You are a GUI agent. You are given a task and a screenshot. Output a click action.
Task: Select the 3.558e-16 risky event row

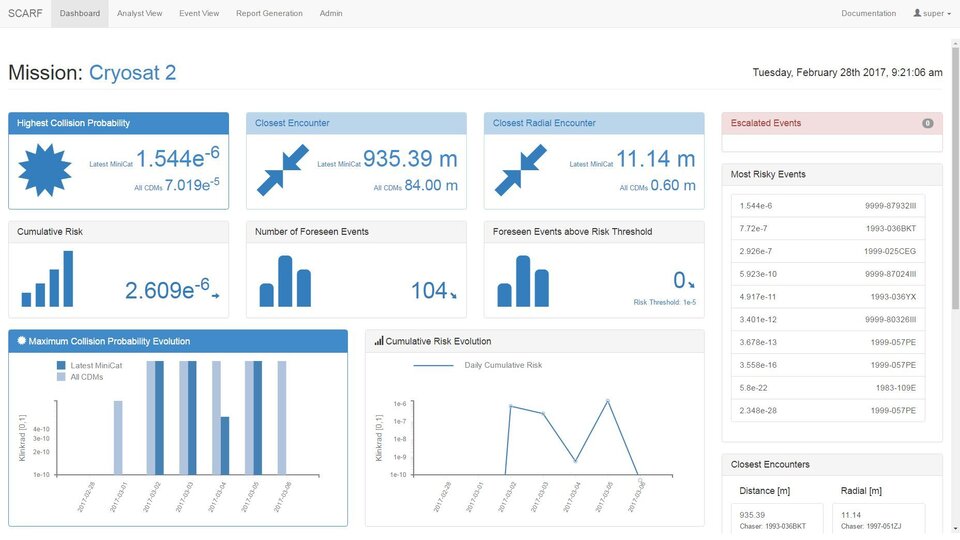point(828,365)
